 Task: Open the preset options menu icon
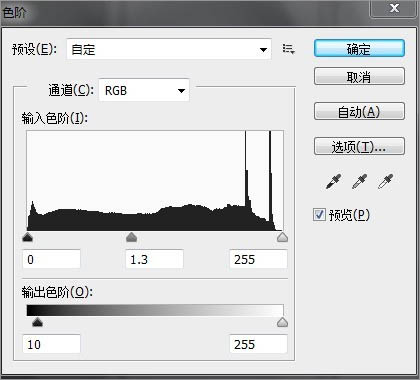coord(289,49)
